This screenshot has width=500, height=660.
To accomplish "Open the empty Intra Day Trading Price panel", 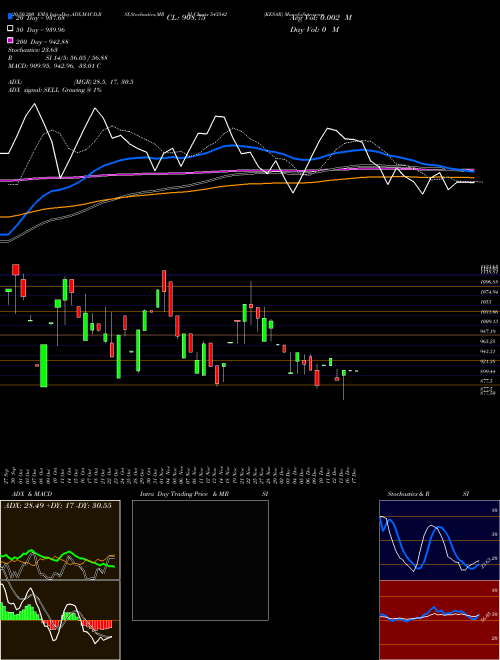I will [200, 560].
